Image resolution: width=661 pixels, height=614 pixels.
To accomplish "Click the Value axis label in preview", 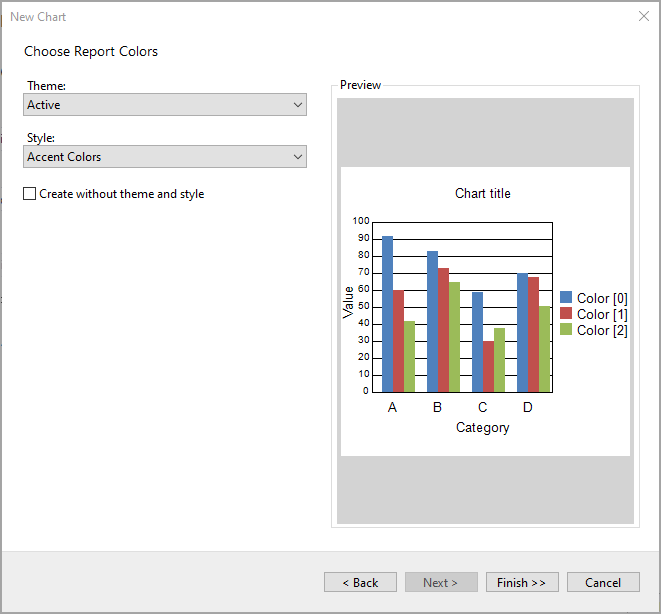I will 348,303.
